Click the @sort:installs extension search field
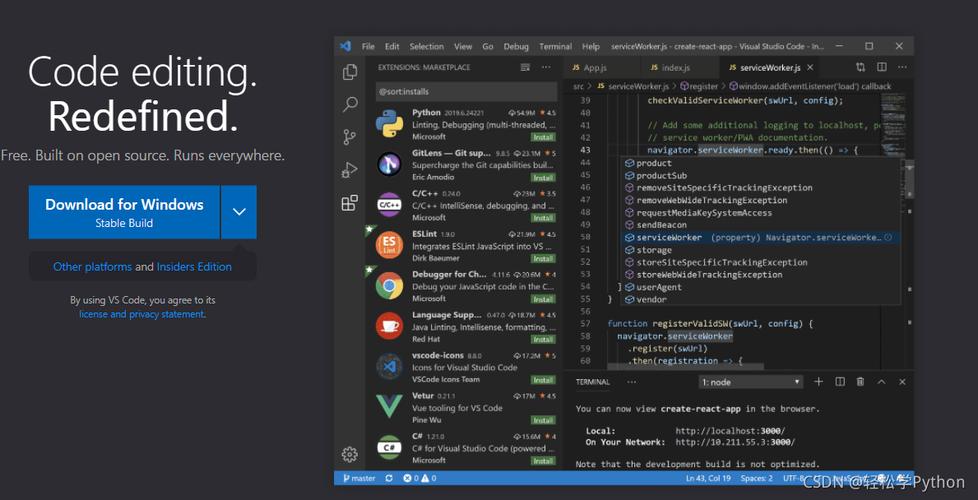 click(x=466, y=92)
